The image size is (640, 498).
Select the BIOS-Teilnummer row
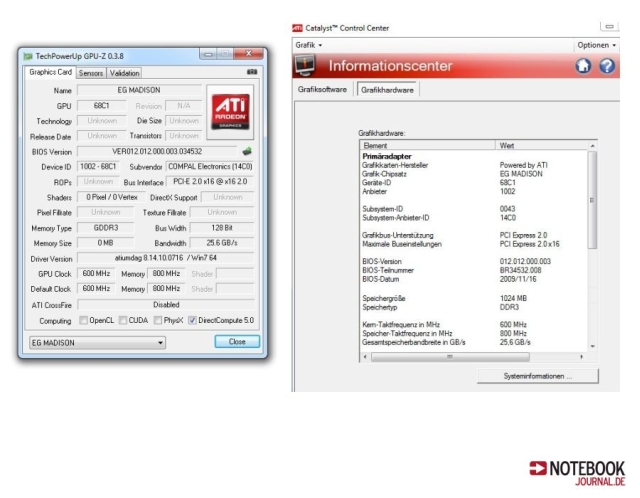pyautogui.click(x=473, y=270)
